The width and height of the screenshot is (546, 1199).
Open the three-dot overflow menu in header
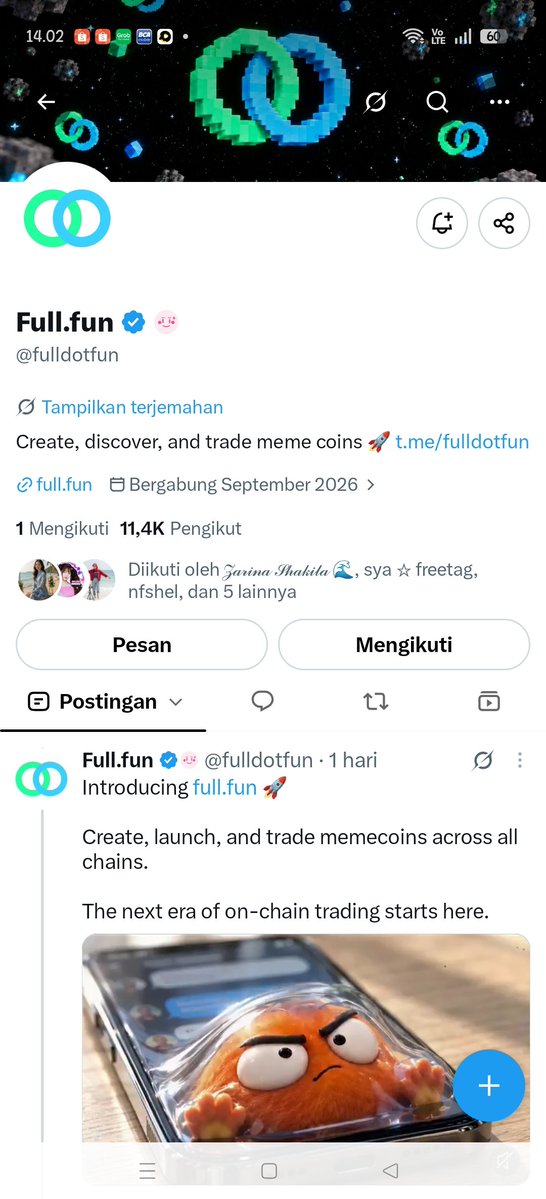pyautogui.click(x=499, y=102)
